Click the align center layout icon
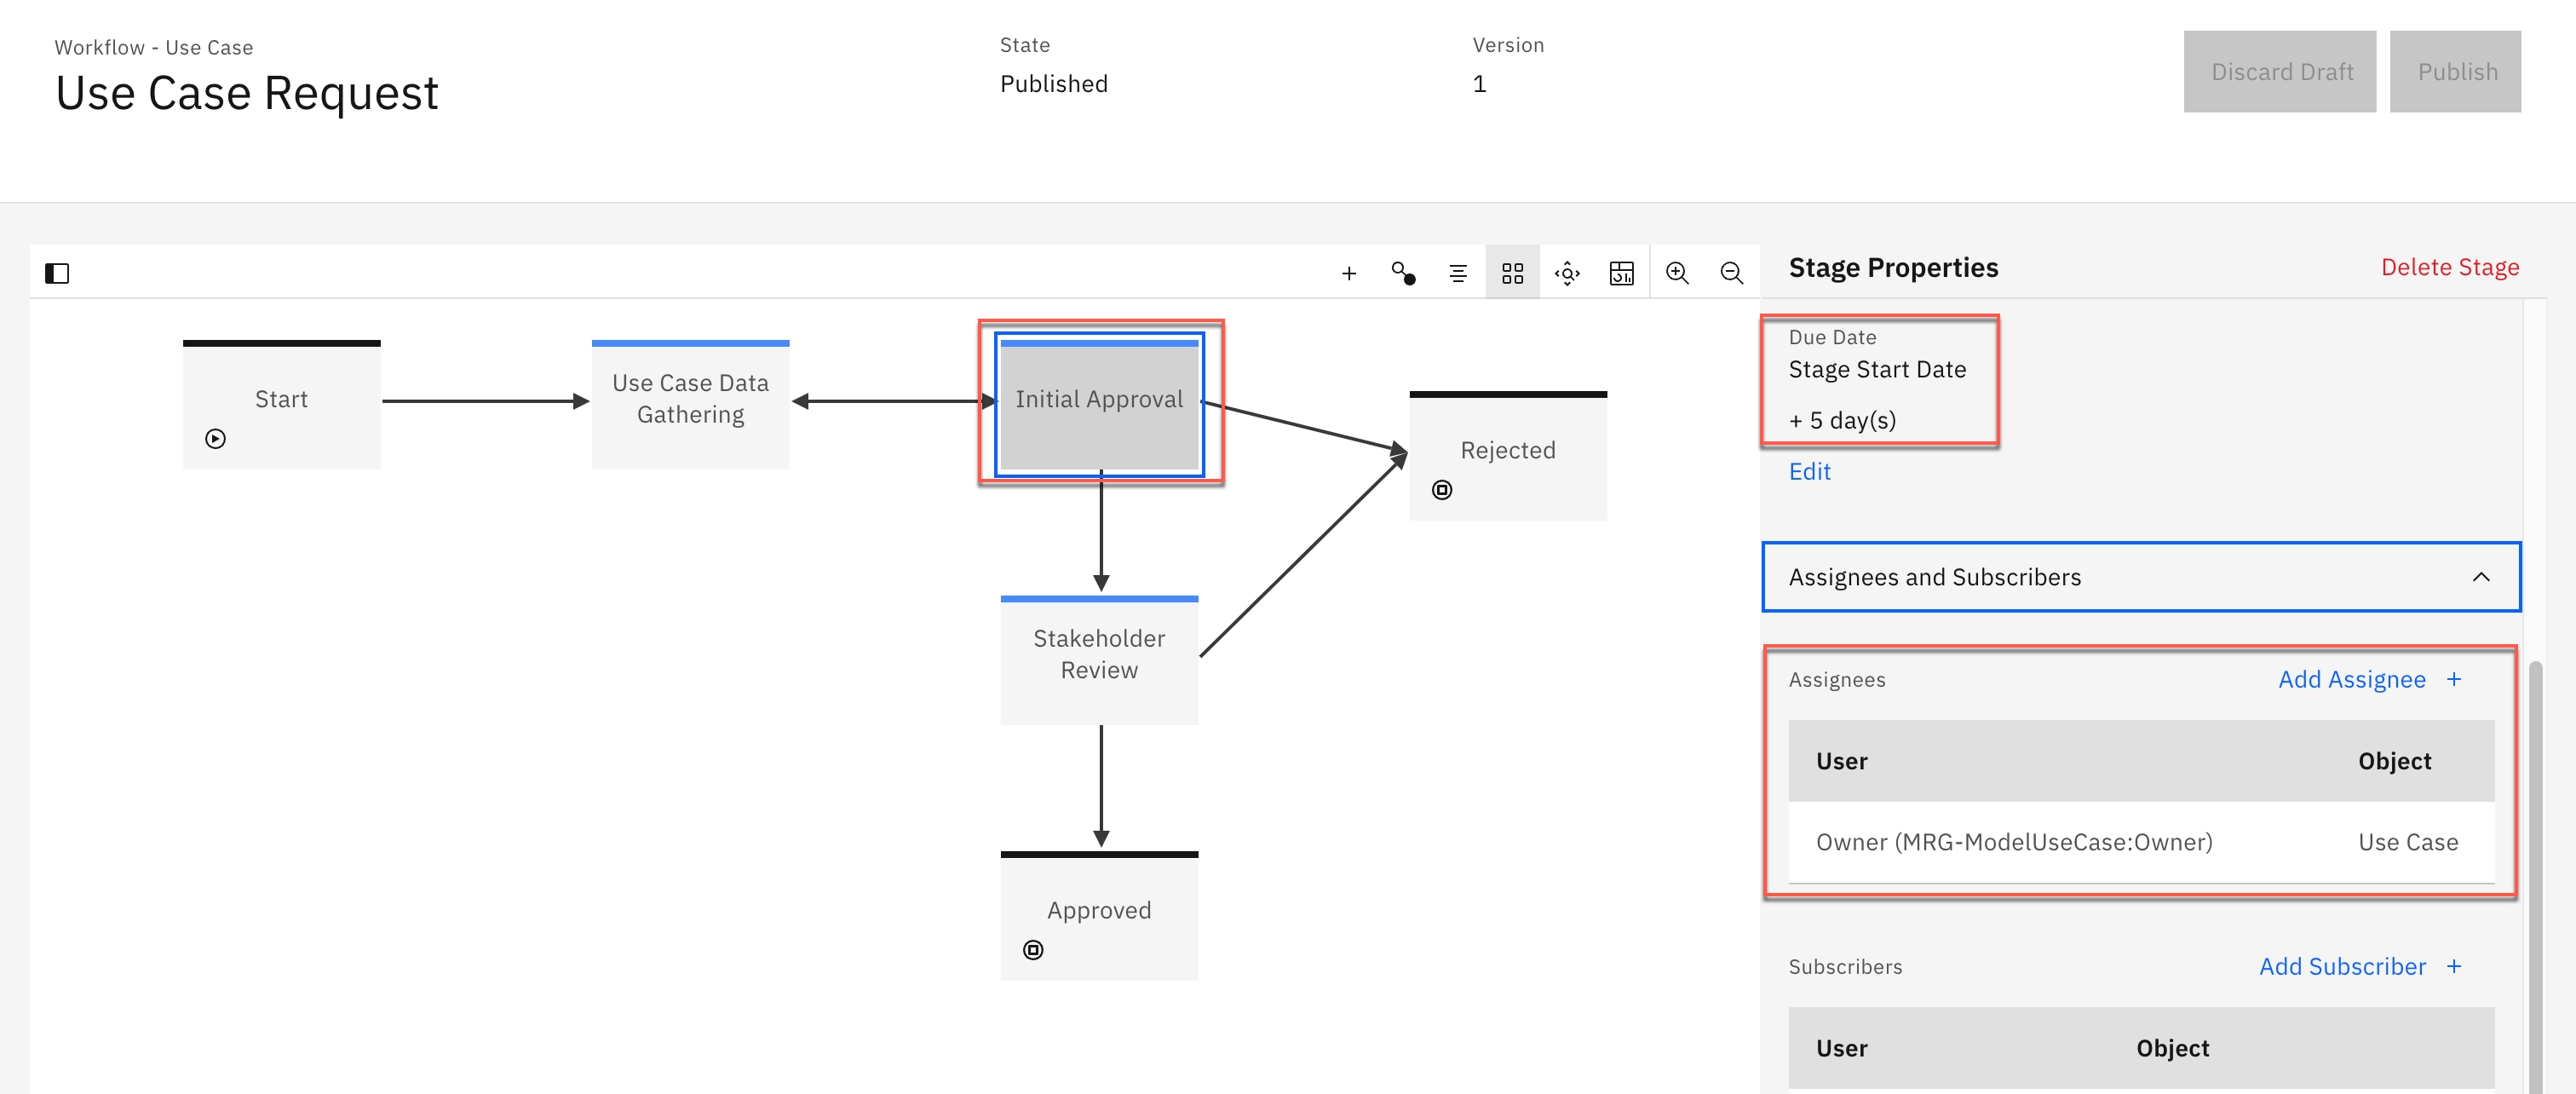The height and width of the screenshot is (1094, 2576). 1458,273
